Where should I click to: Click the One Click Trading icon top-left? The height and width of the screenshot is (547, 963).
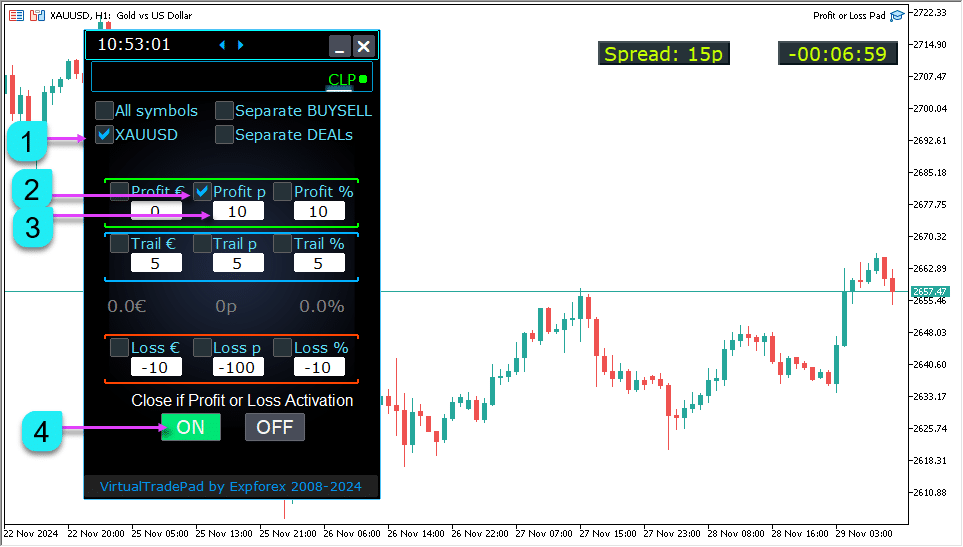pyautogui.click(x=17, y=16)
